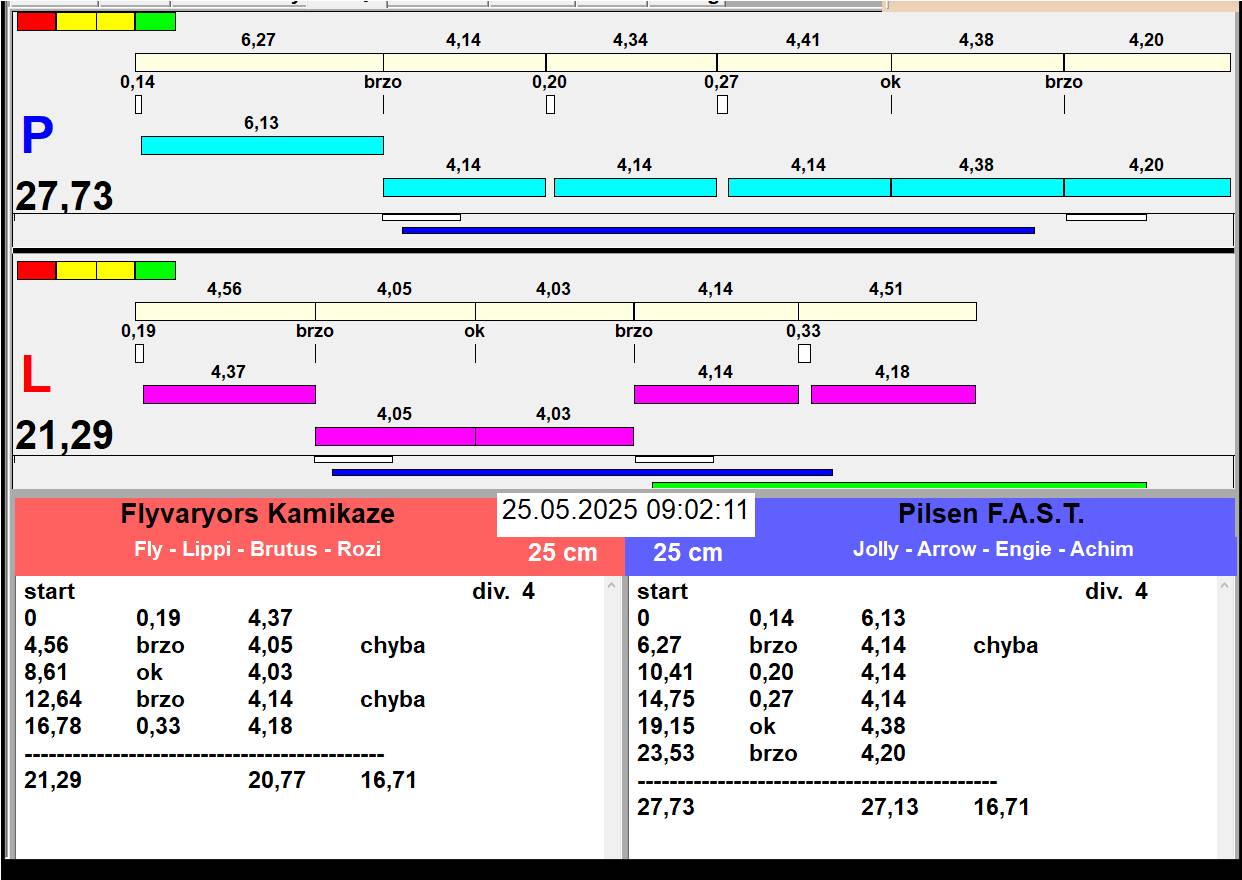Click the red L lane letter
Image resolution: width=1242 pixels, height=880 pixels.
click(x=36, y=376)
